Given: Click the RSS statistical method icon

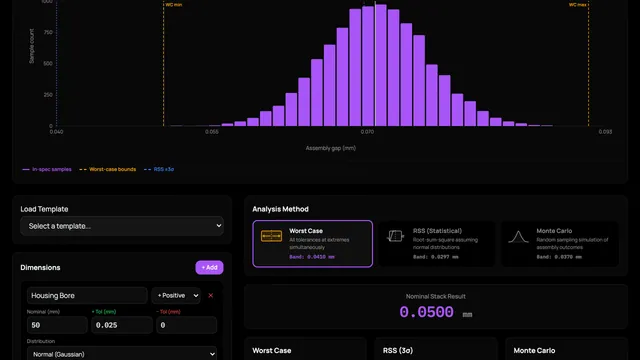Looking at the screenshot, I should pyautogui.click(x=396, y=236).
